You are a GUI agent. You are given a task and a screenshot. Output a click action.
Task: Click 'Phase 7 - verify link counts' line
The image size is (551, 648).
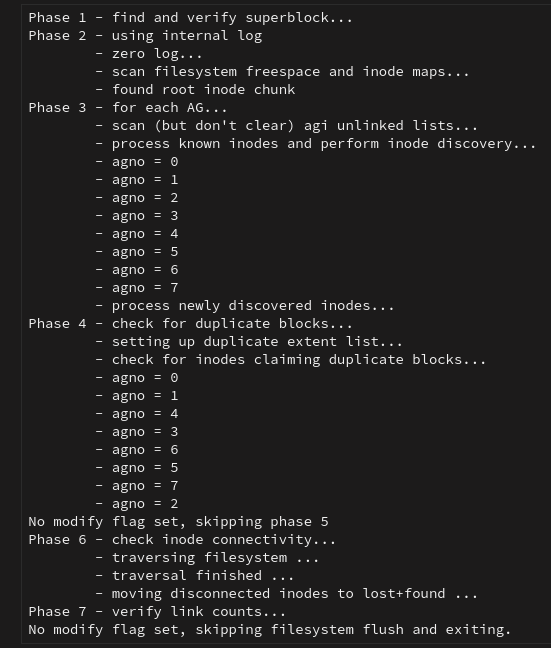pos(157,612)
